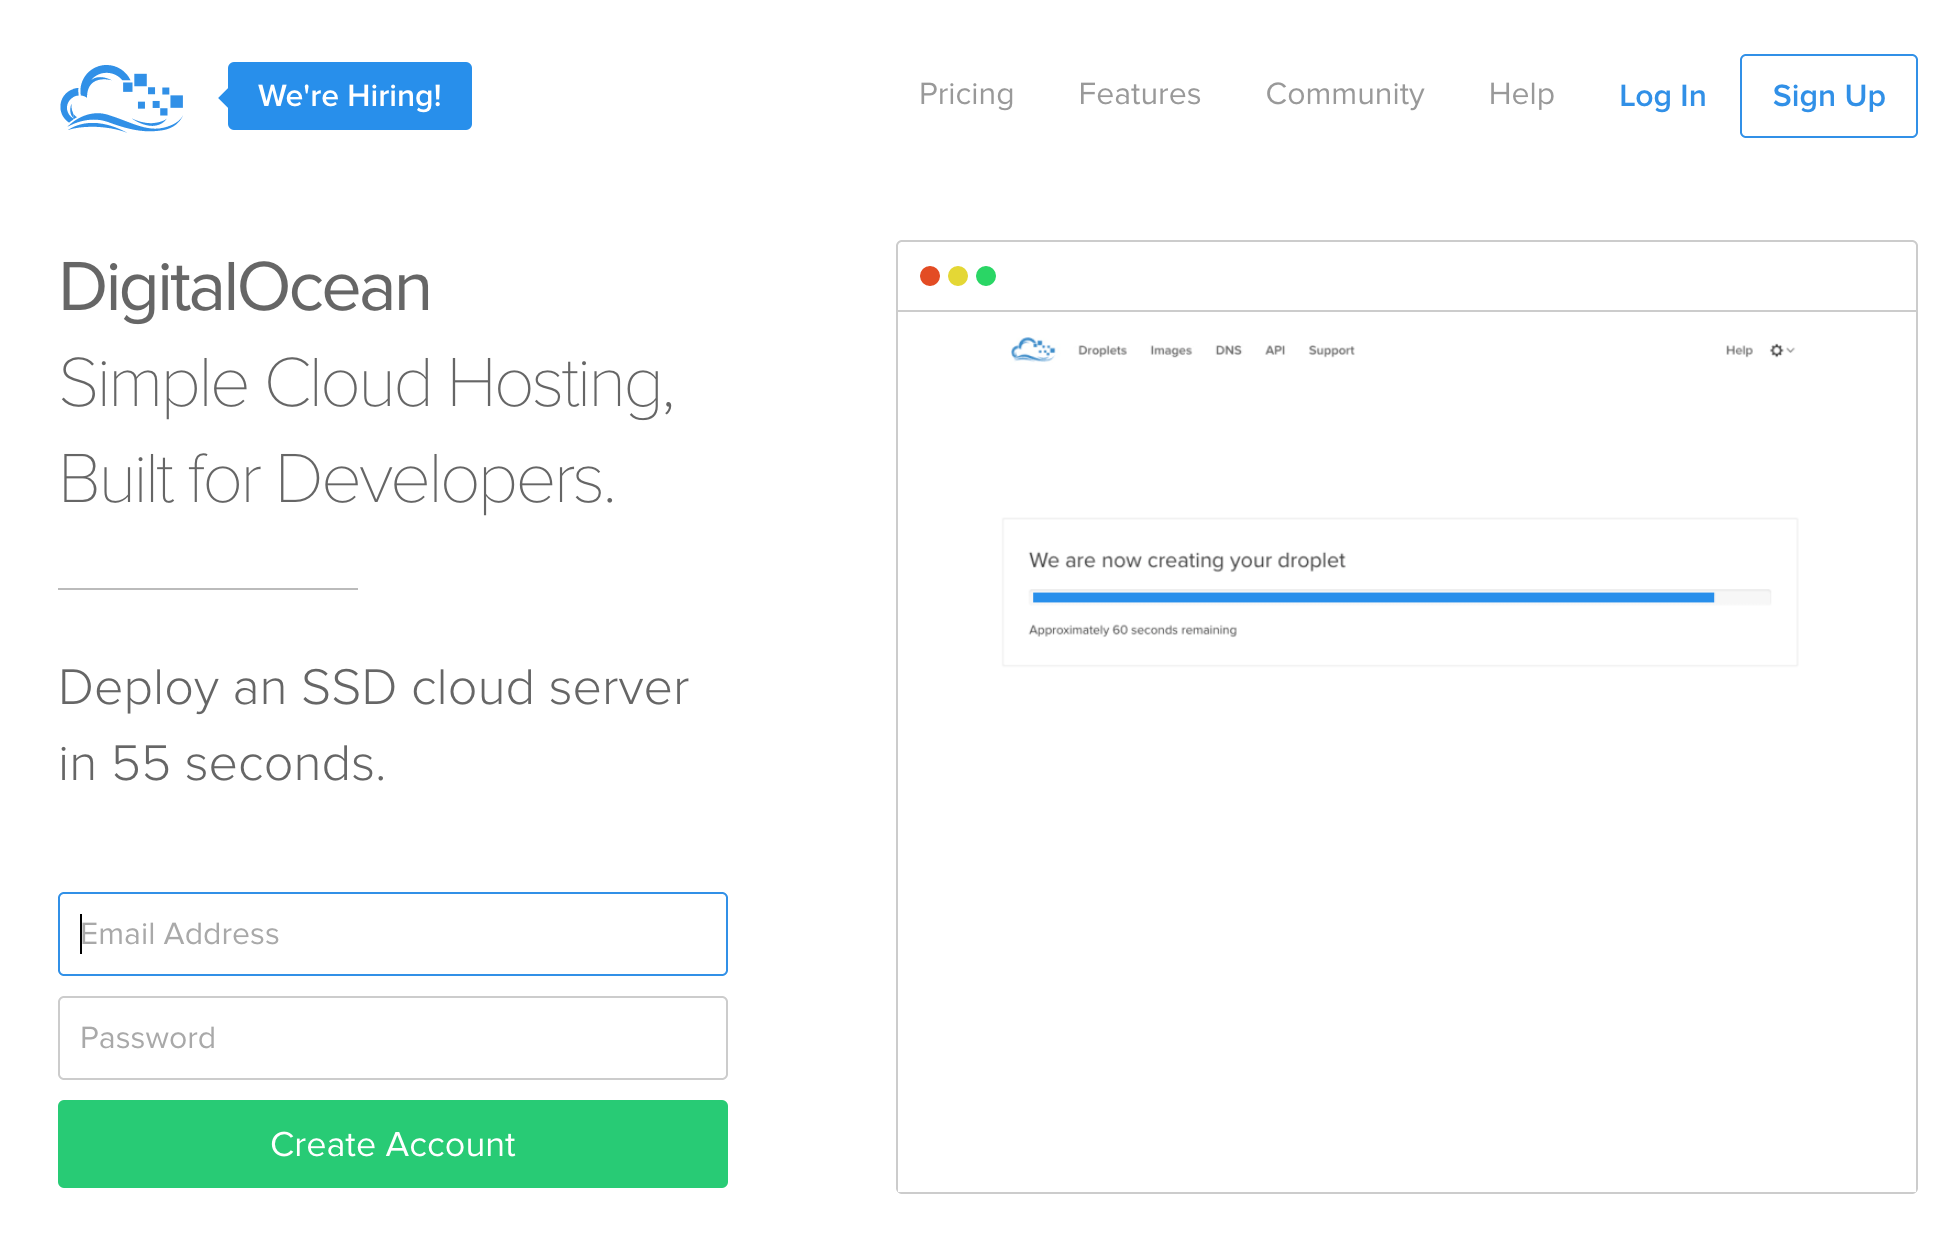
Task: Click the small cloud logo inside the preview window
Action: pos(1033,350)
